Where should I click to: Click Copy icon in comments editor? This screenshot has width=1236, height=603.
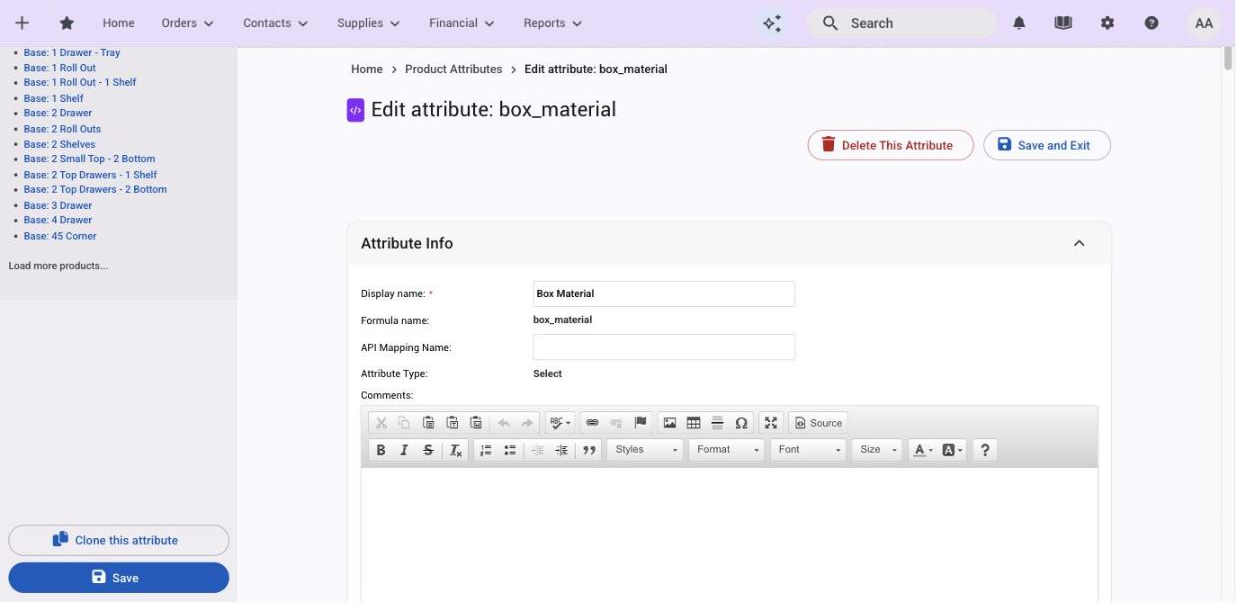(404, 423)
